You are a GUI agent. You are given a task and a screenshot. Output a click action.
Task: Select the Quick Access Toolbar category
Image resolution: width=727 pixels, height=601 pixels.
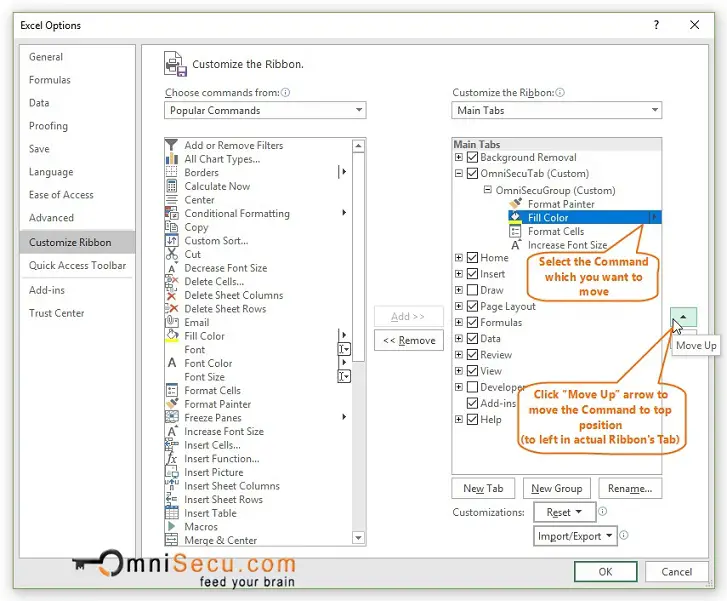(77, 265)
